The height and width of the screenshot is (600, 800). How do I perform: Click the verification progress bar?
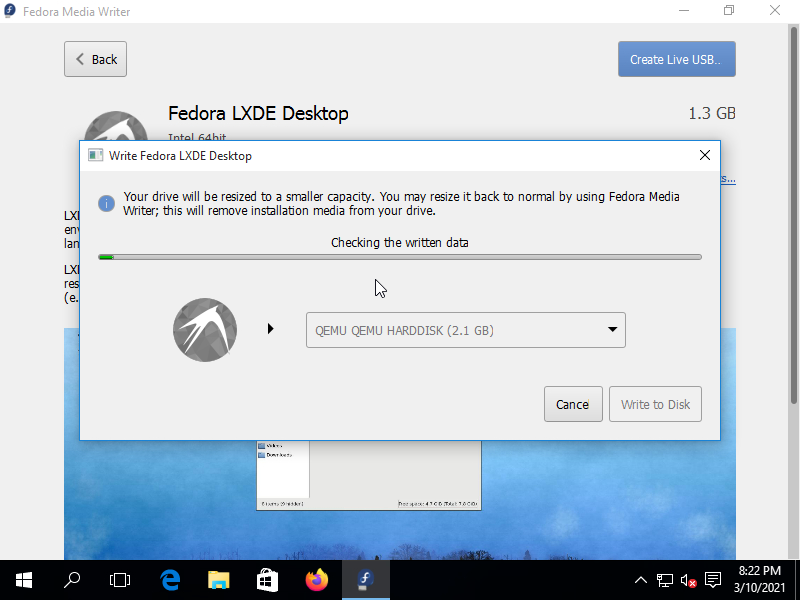(x=400, y=257)
